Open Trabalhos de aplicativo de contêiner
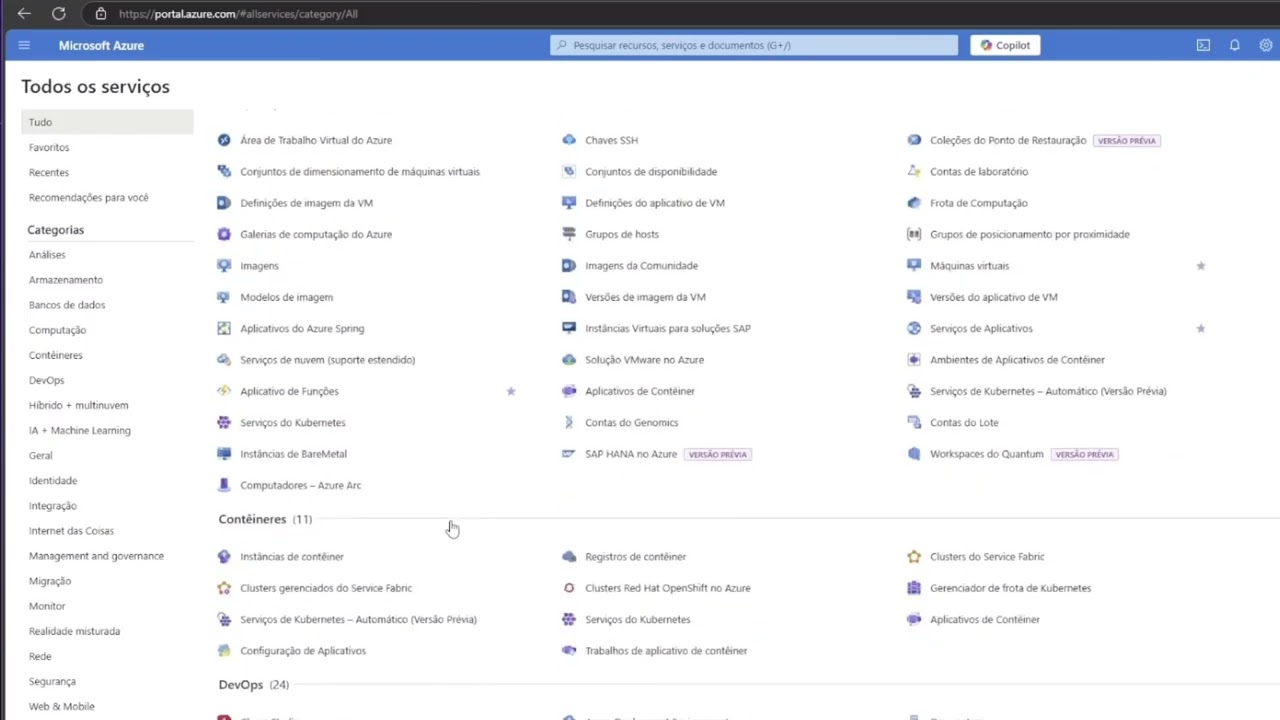 click(x=666, y=650)
